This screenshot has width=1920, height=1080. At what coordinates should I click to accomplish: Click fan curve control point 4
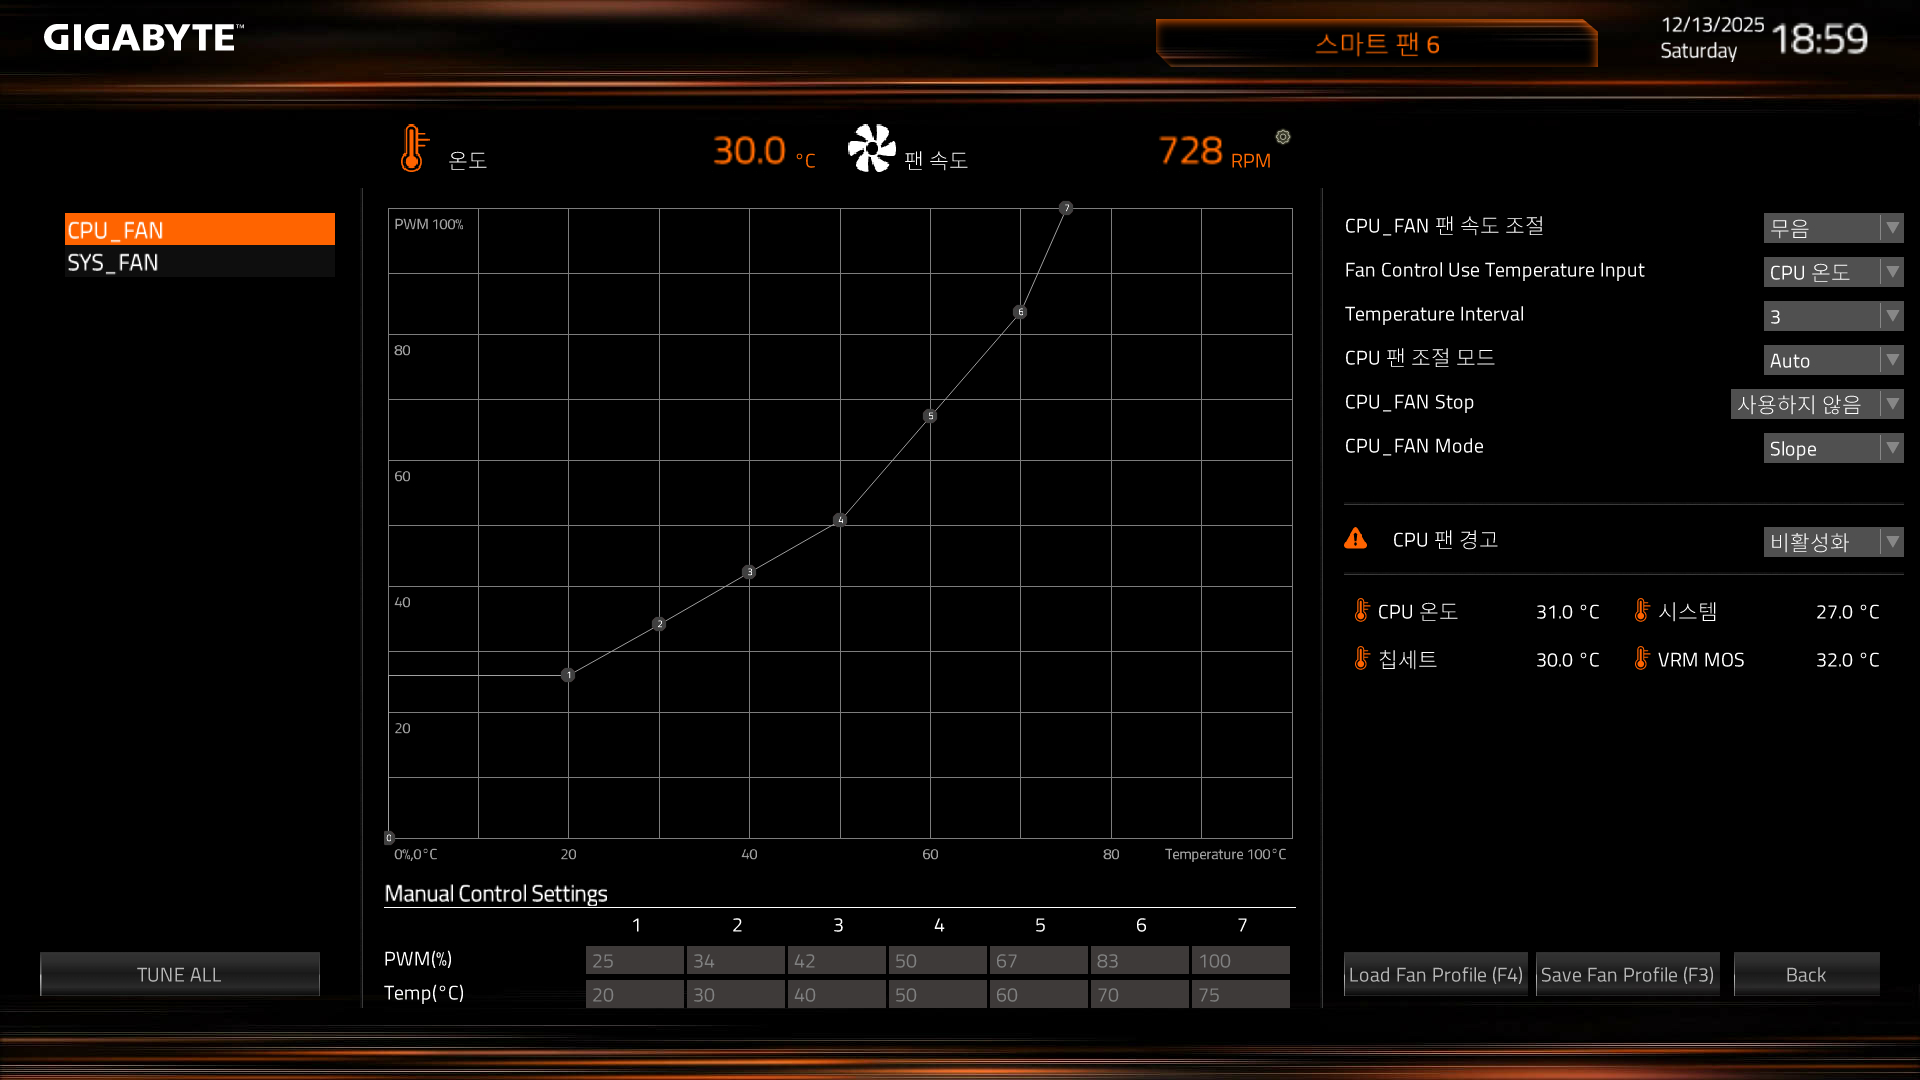click(840, 520)
